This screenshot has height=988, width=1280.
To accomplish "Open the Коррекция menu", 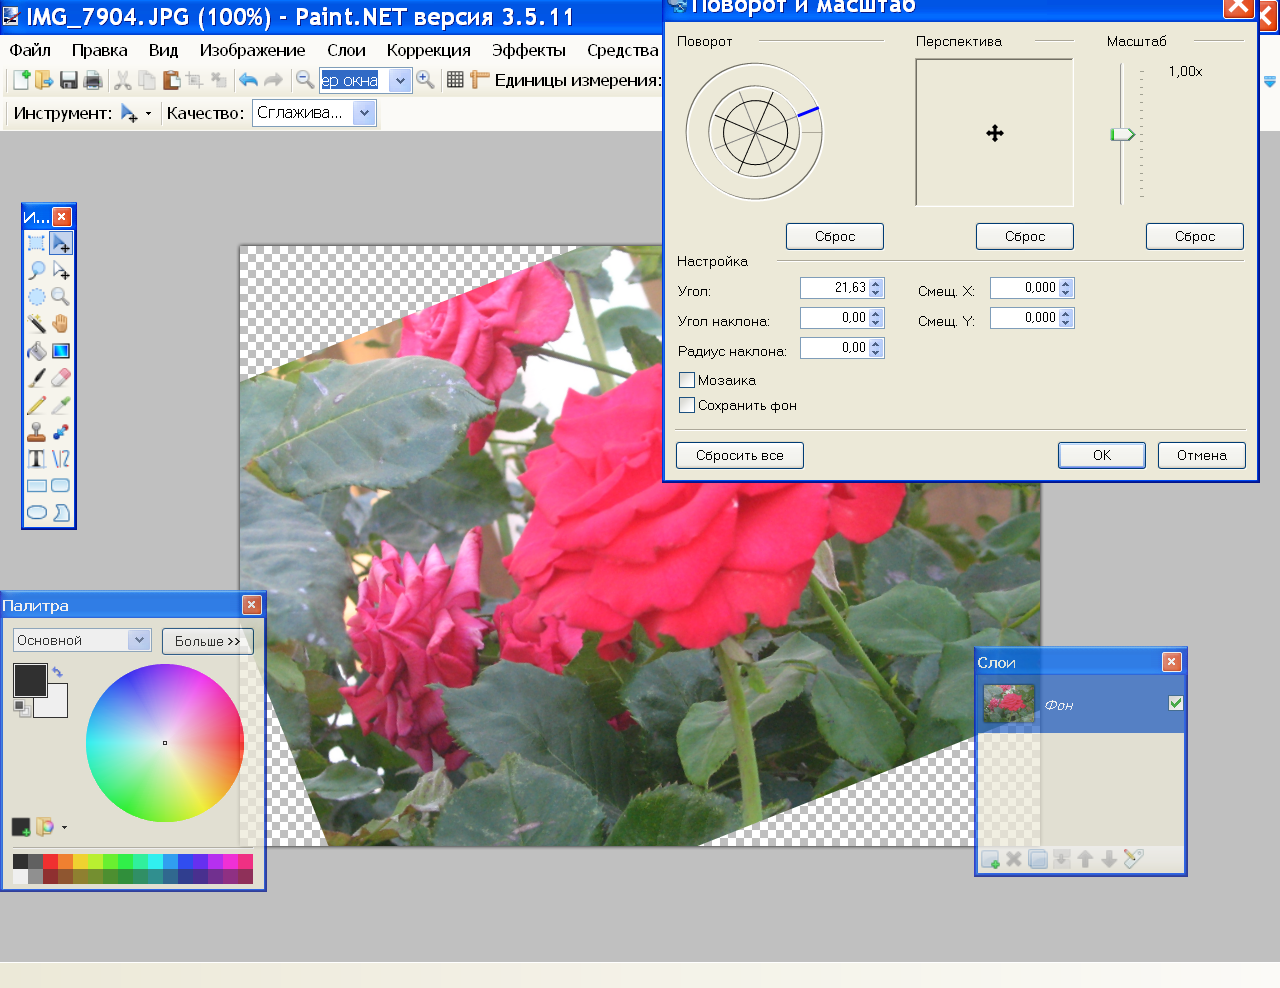I will (x=428, y=50).
